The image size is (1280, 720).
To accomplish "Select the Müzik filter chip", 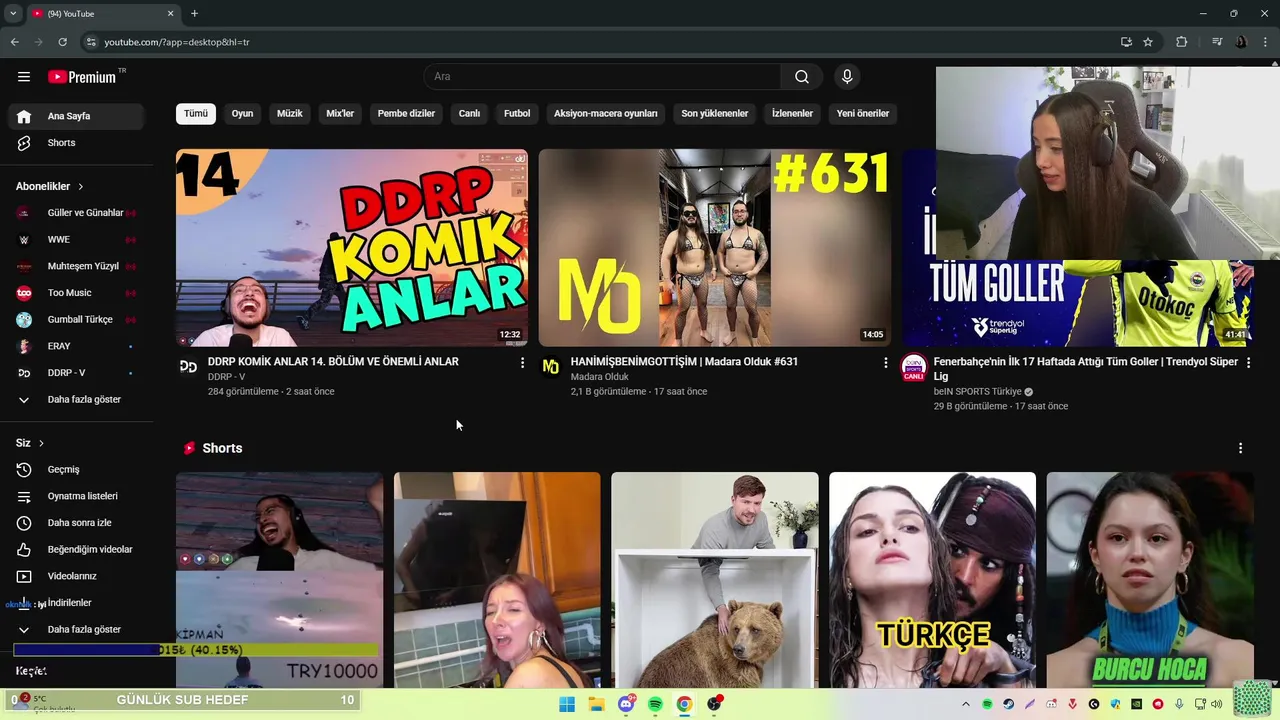I will tap(289, 113).
